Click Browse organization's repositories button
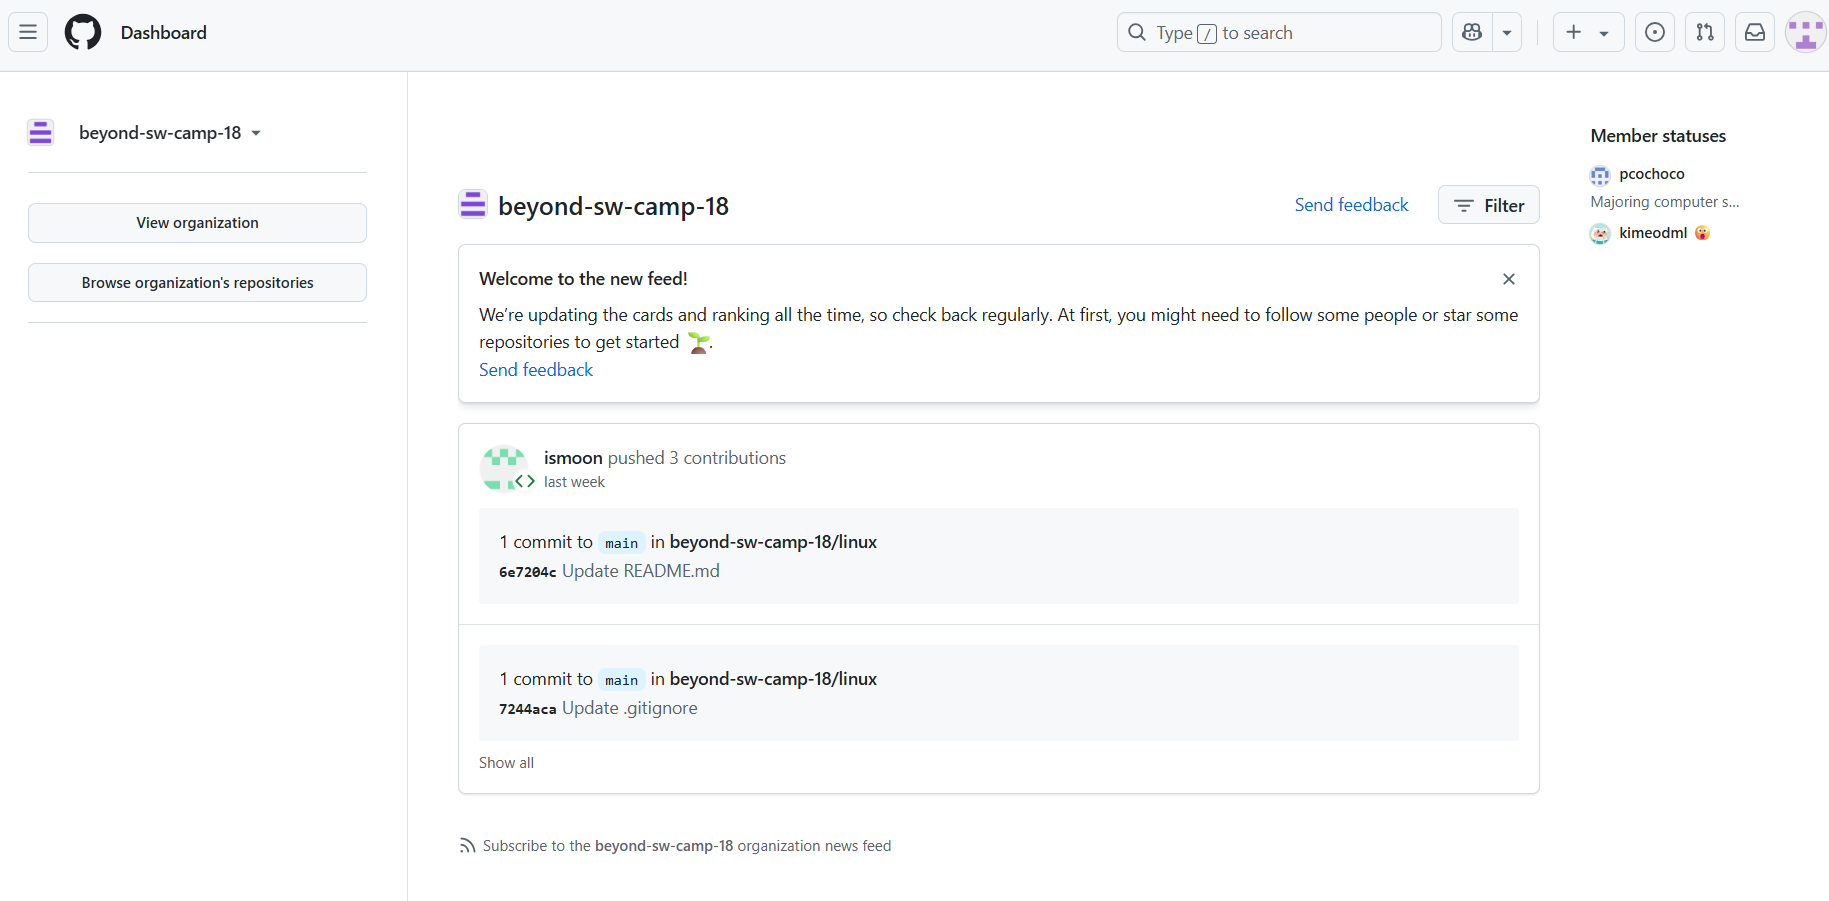Screen dimensions: 1829x901 [197, 283]
